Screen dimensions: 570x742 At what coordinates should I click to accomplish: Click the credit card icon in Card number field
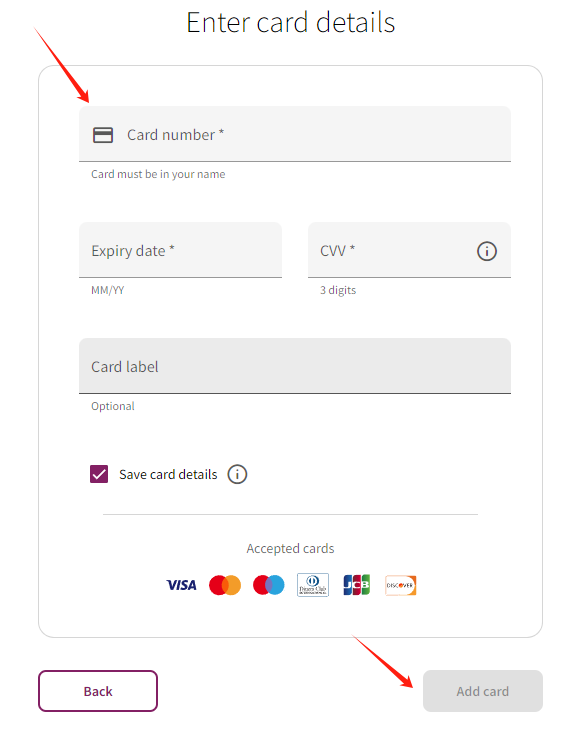(x=103, y=135)
